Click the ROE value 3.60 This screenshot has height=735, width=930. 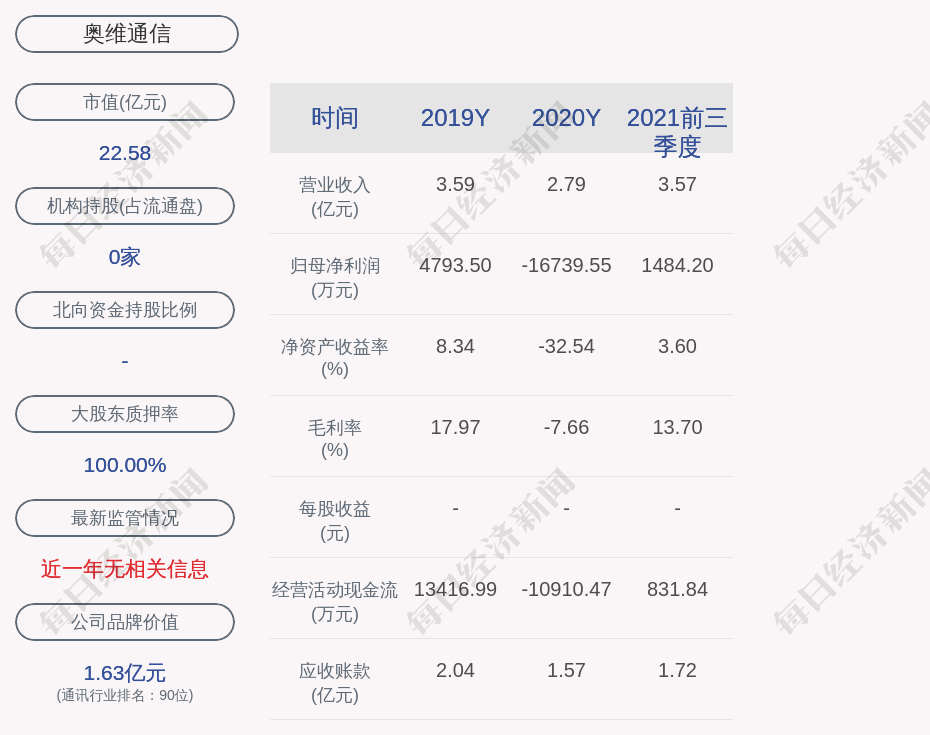[677, 346]
